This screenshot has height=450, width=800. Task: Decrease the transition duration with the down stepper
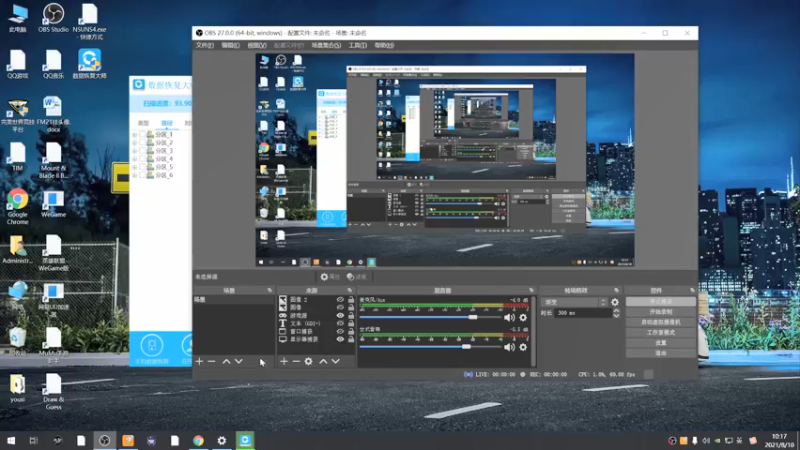[x=616, y=316]
